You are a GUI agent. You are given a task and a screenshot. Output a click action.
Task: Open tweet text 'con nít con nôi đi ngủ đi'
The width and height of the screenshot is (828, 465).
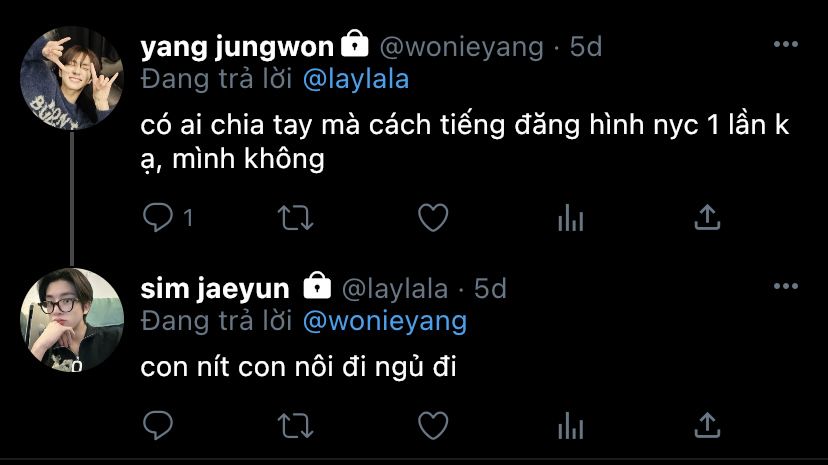click(x=298, y=366)
